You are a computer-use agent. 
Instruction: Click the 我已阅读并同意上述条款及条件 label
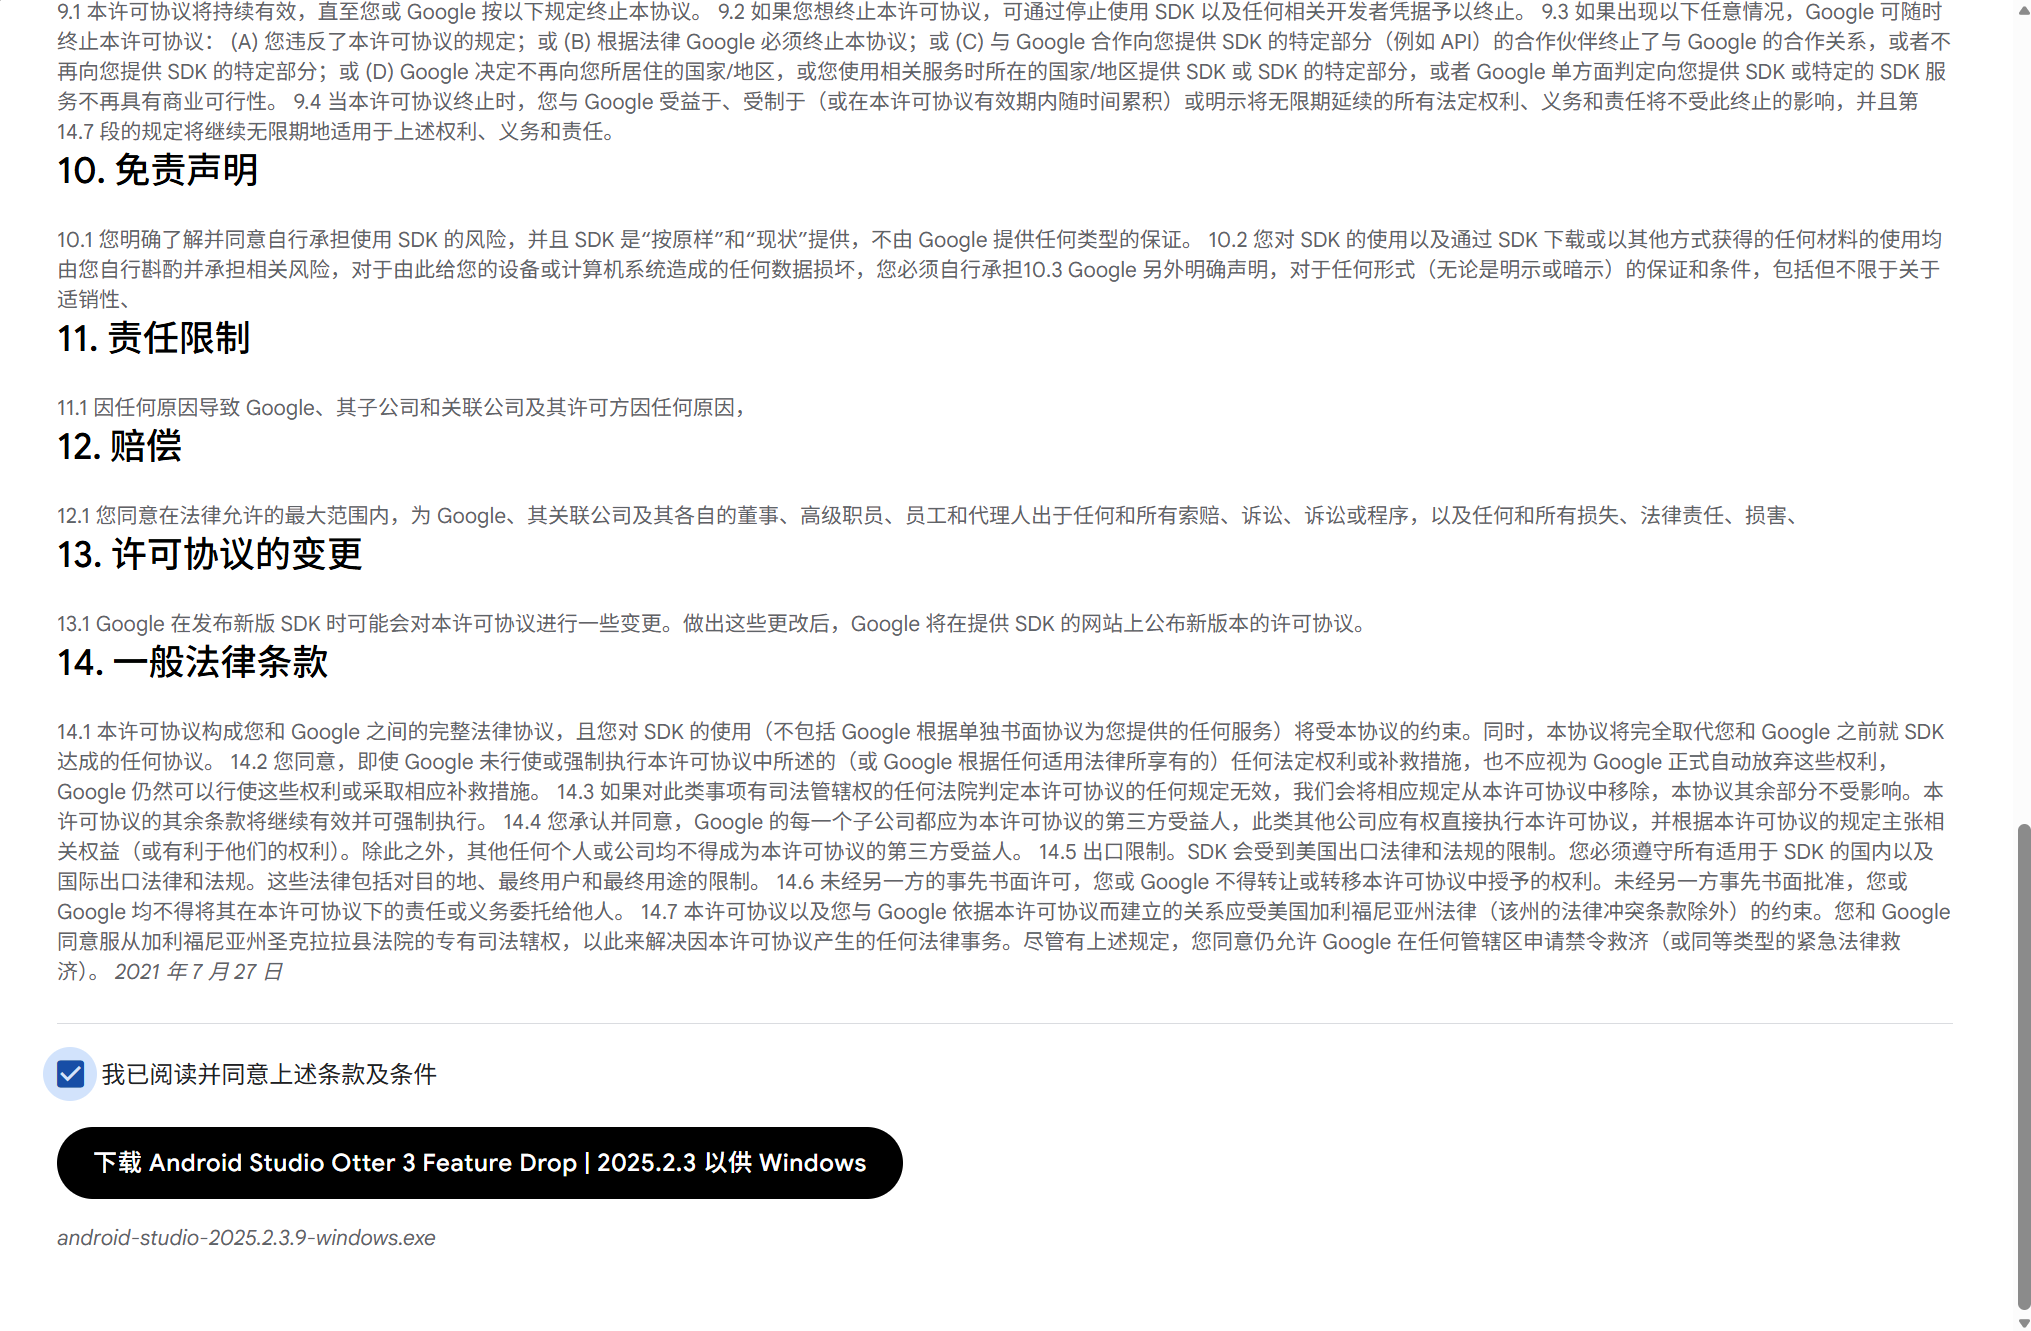pos(268,1074)
